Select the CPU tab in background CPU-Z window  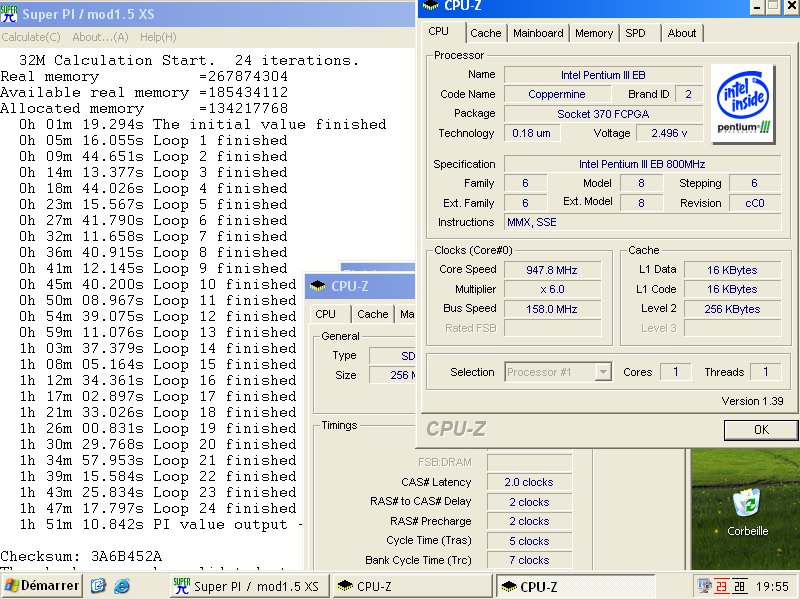coord(326,314)
